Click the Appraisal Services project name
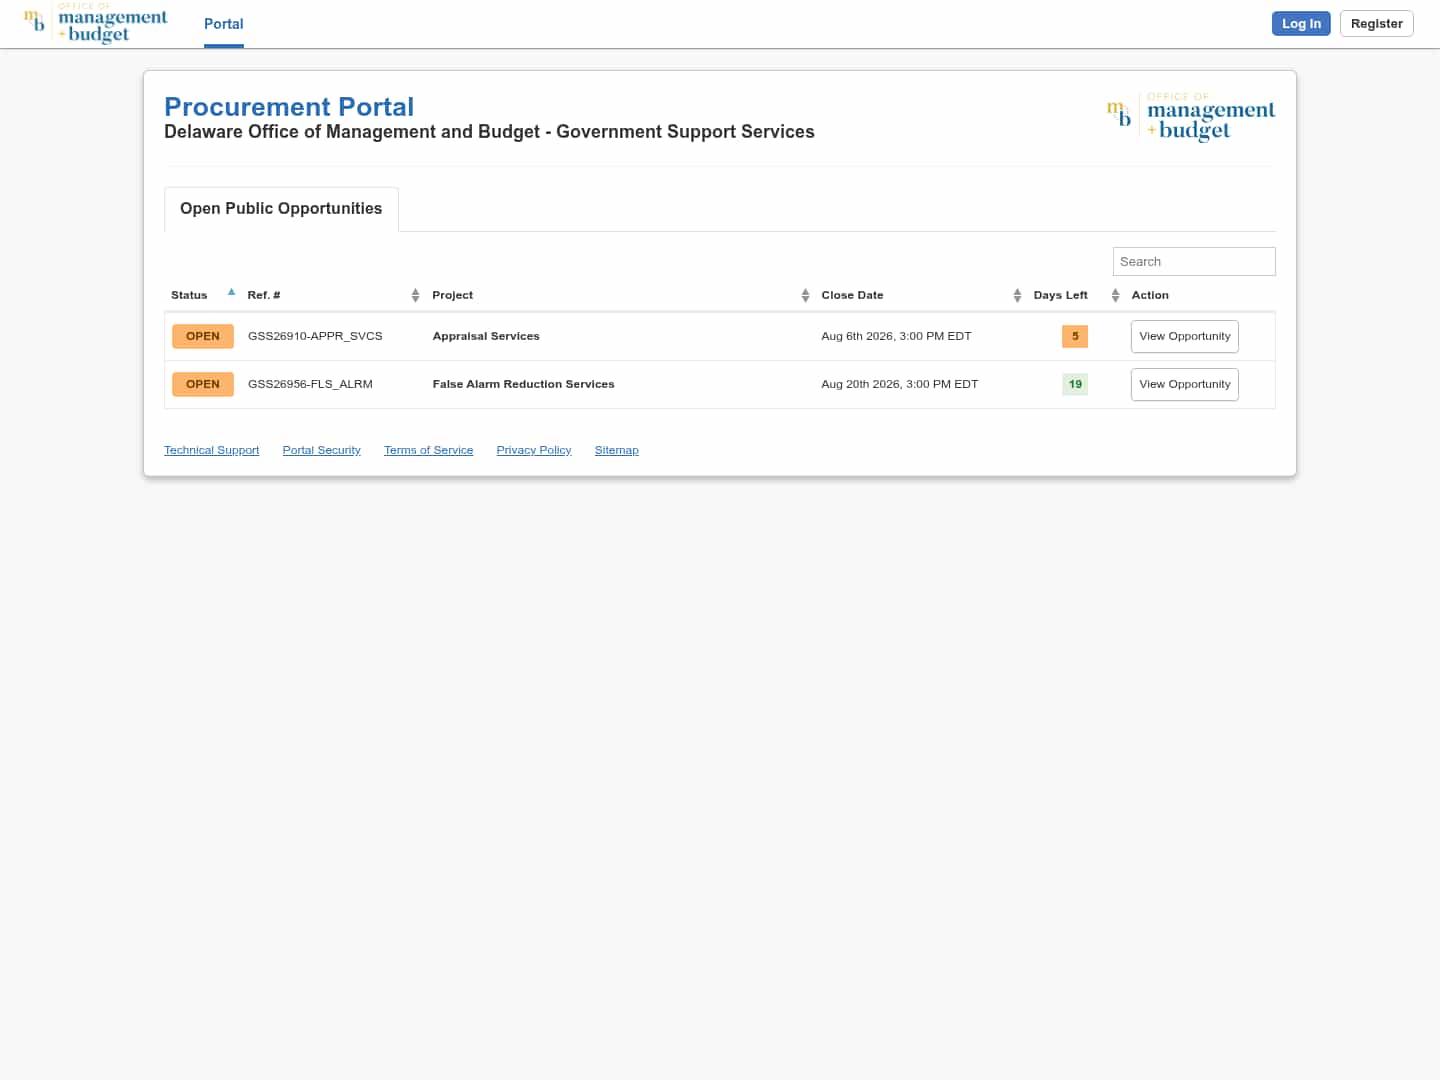 pyautogui.click(x=486, y=336)
